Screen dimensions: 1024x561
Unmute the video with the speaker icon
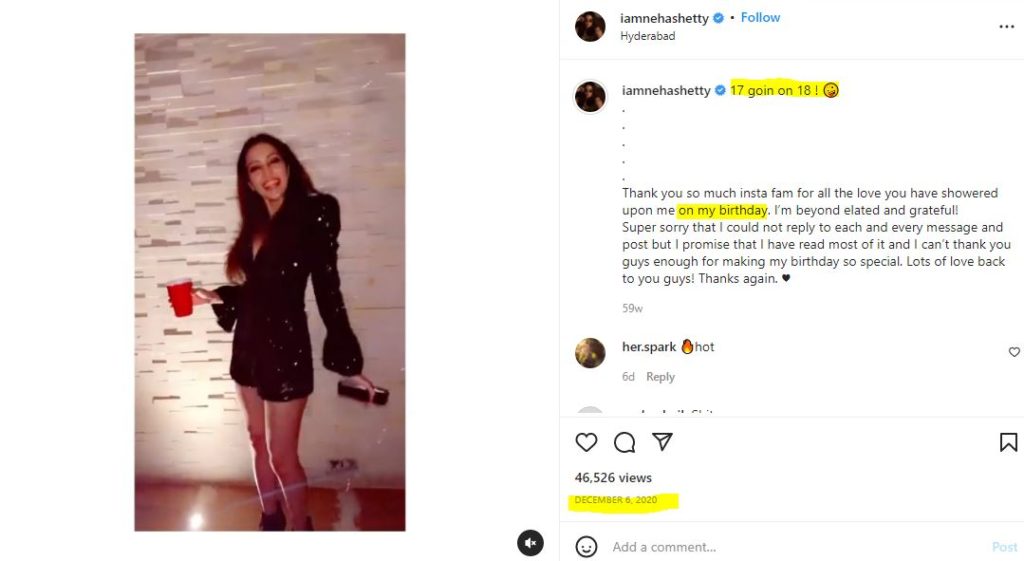[530, 543]
